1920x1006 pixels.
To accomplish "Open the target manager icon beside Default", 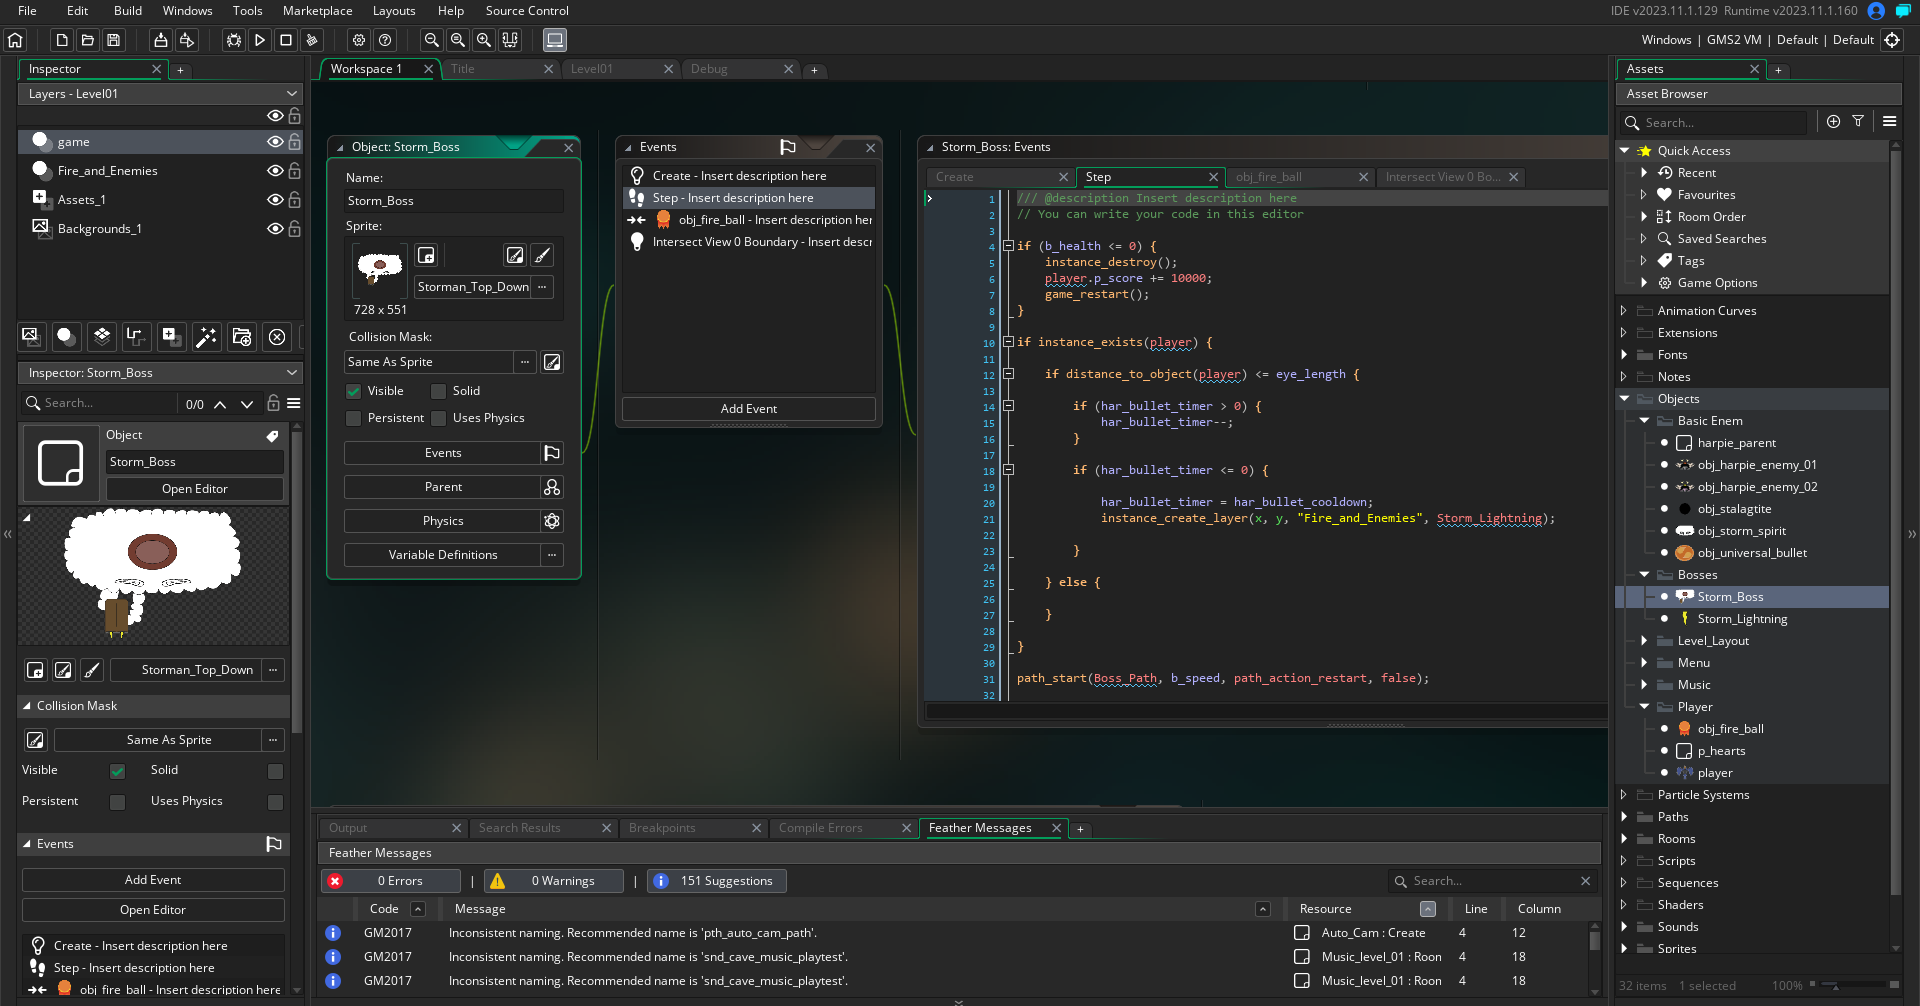I will pos(1892,40).
